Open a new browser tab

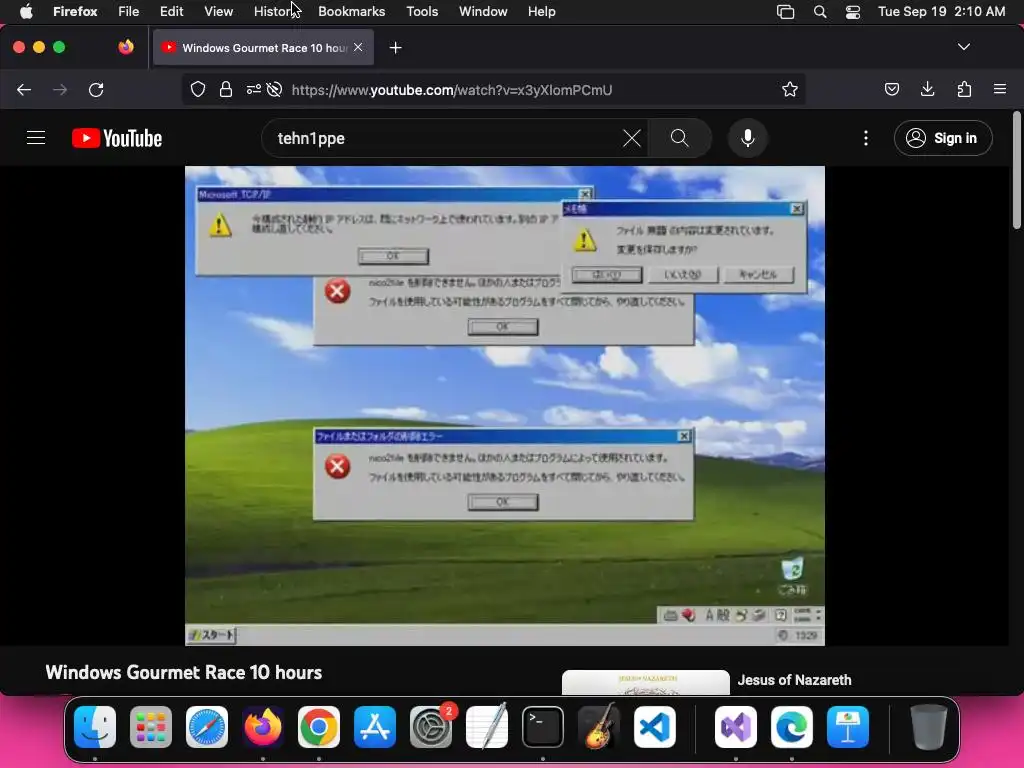click(x=395, y=48)
